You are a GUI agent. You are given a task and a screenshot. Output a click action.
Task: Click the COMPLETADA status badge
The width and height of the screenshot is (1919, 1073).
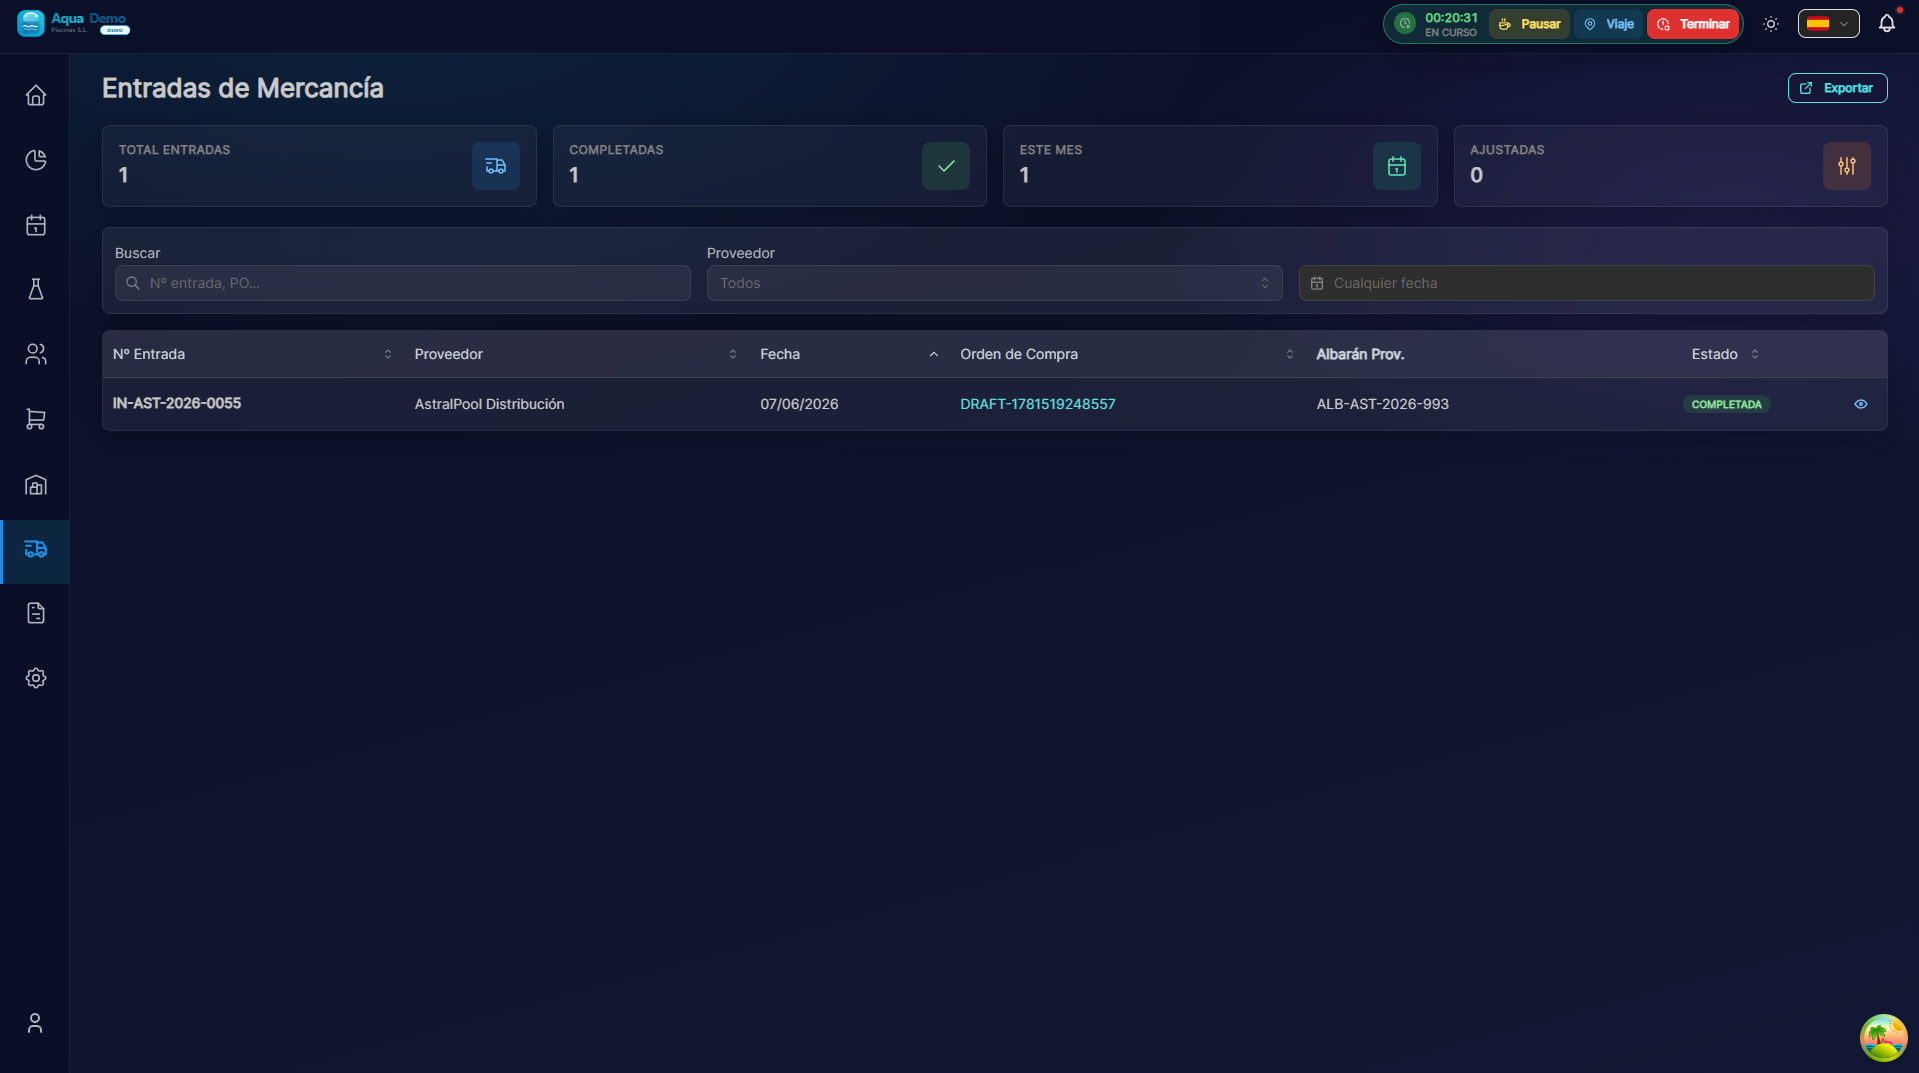click(1727, 404)
